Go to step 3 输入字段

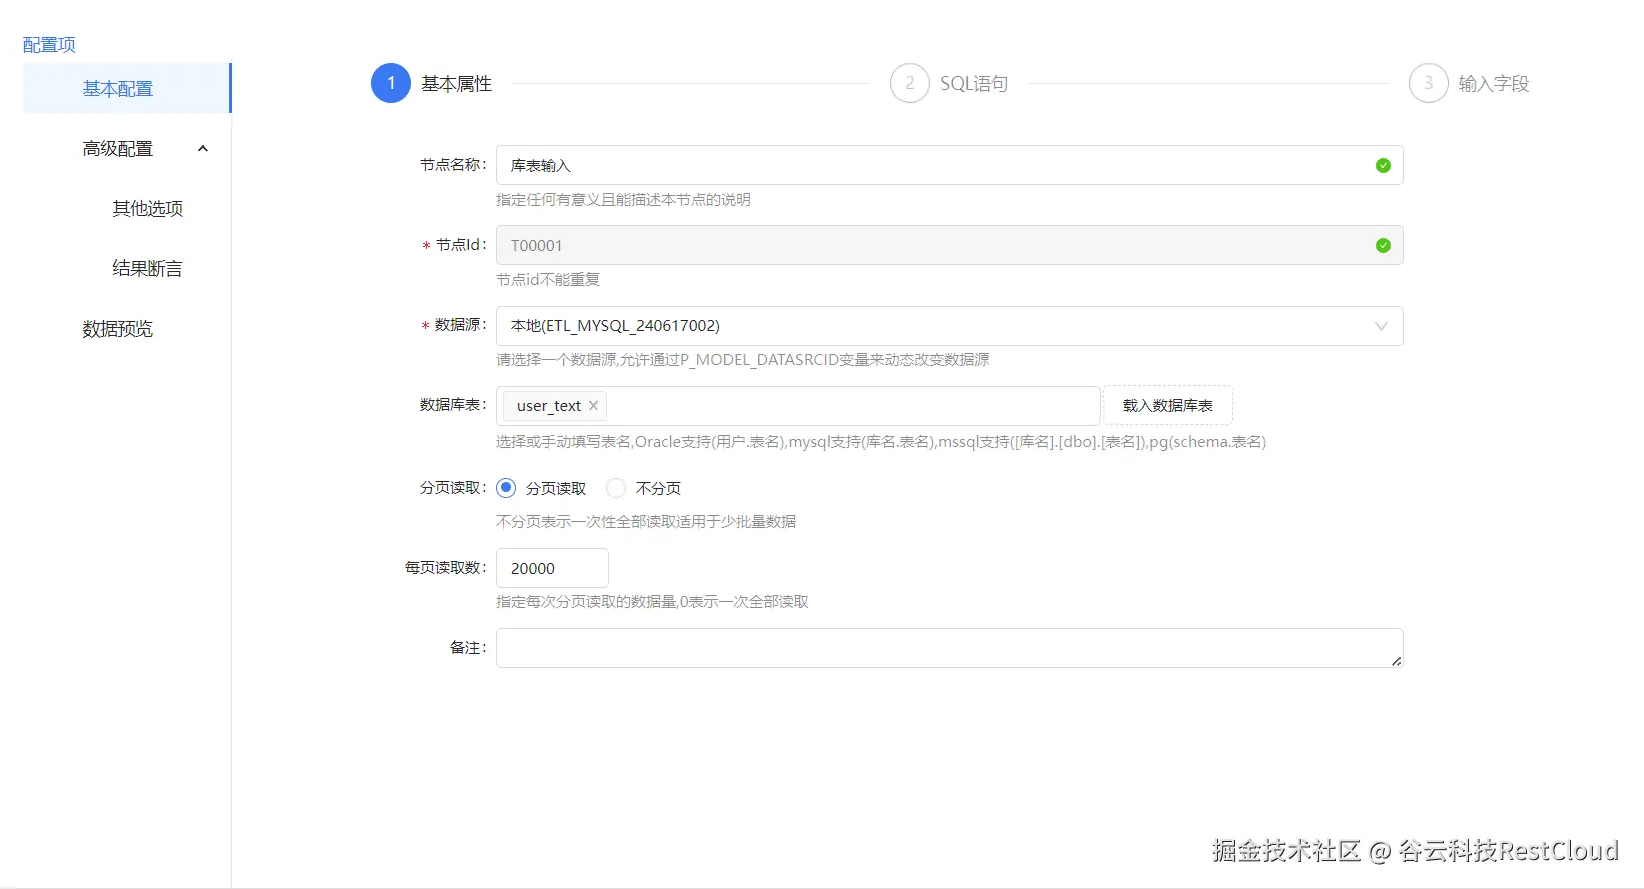(1429, 83)
